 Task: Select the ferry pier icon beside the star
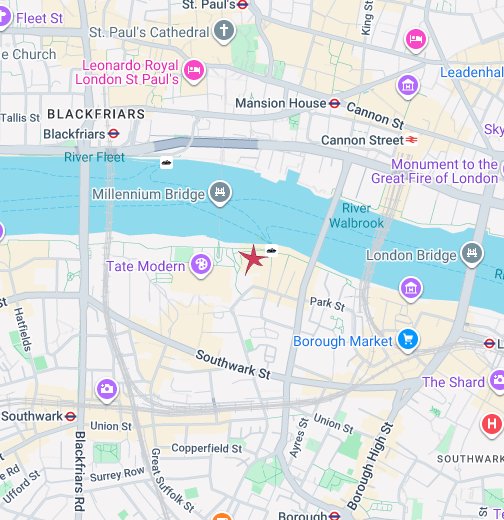pyautogui.click(x=272, y=250)
